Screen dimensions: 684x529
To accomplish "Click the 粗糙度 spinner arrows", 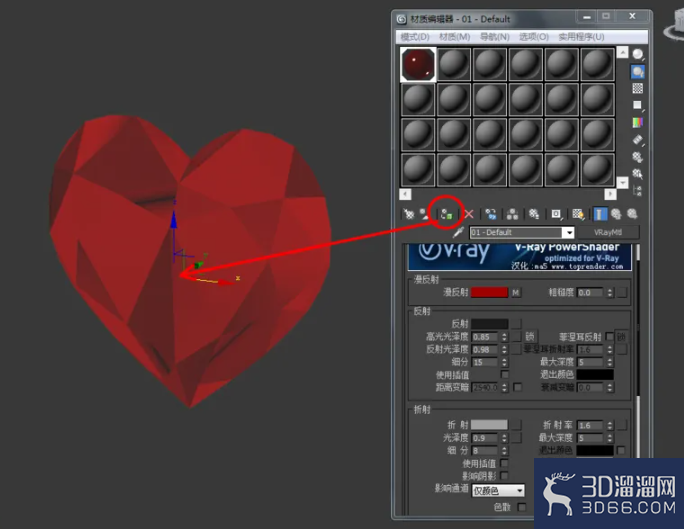I will pos(610,292).
